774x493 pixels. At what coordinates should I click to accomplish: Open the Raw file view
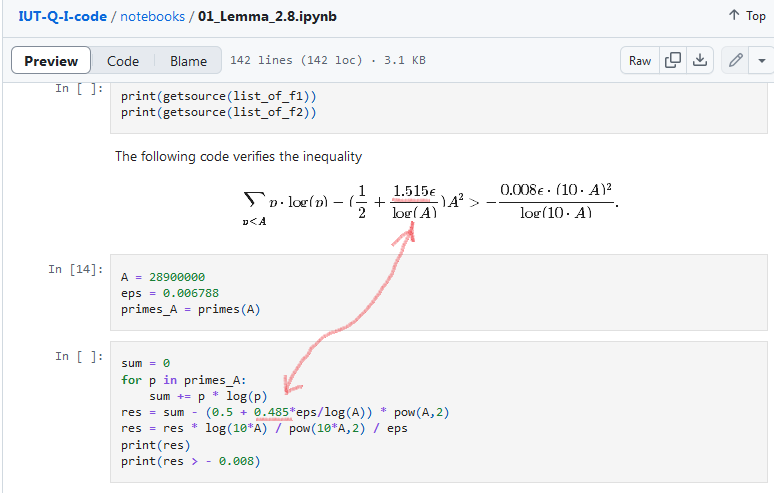tap(640, 60)
